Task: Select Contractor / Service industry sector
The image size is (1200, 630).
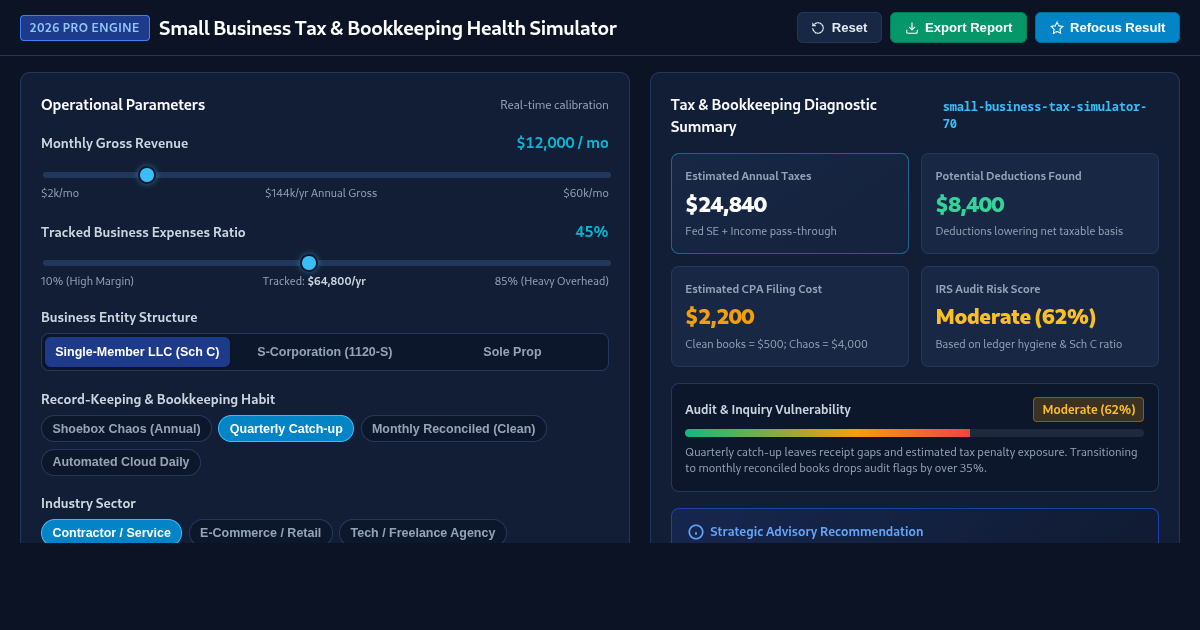Action: coord(111,532)
